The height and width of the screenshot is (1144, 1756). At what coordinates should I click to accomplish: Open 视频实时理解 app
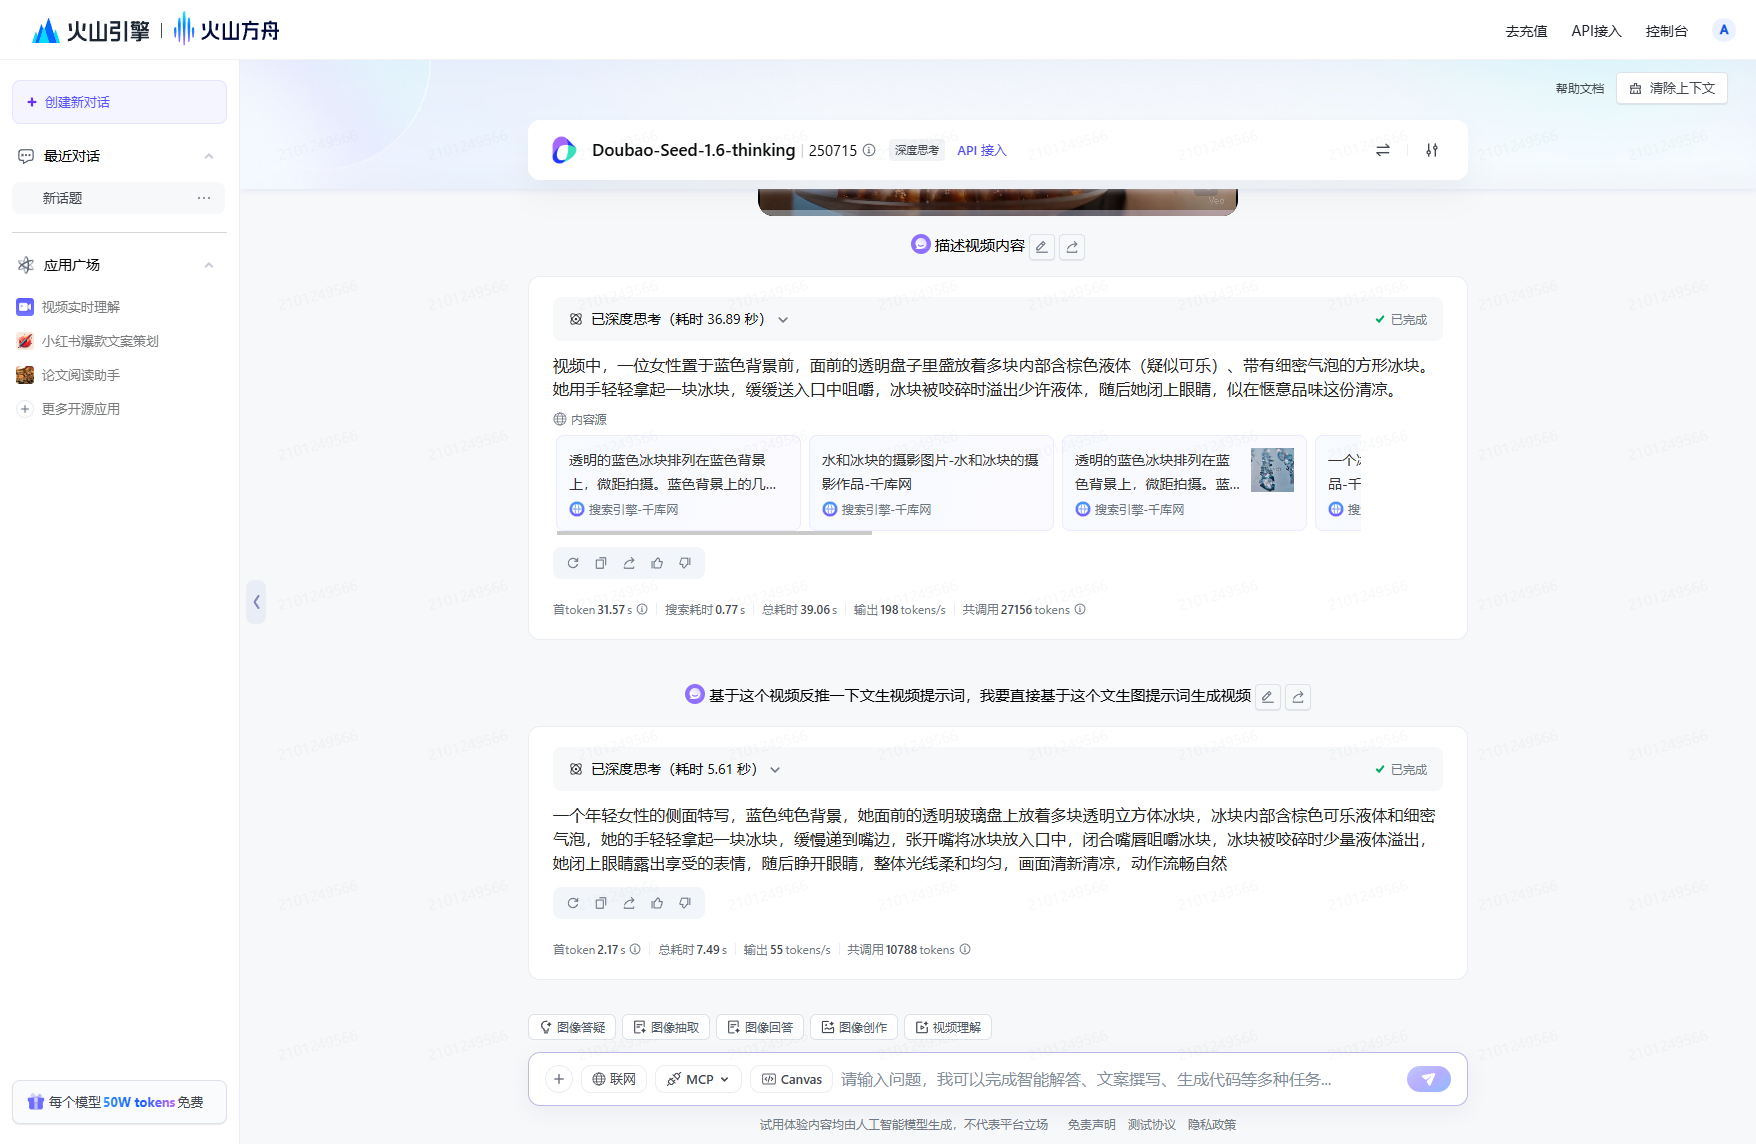click(x=70, y=307)
